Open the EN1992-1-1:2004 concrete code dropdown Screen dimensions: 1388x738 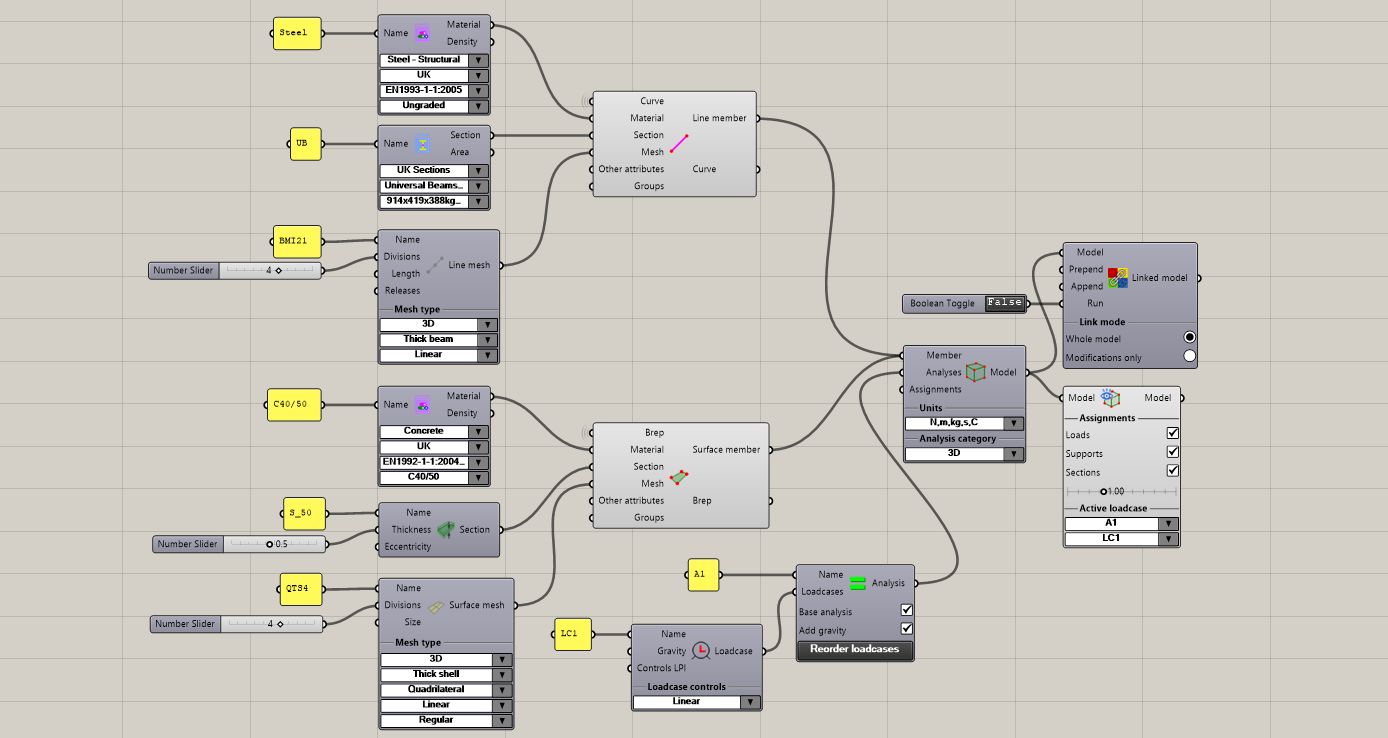(434, 462)
